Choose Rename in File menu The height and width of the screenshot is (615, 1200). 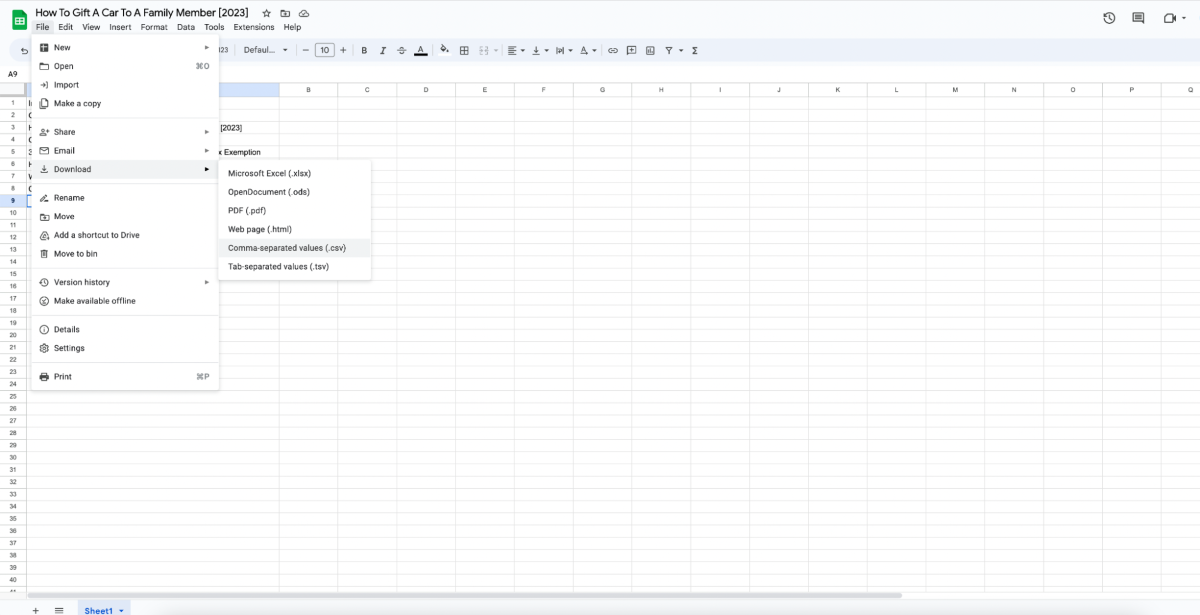[x=125, y=198]
